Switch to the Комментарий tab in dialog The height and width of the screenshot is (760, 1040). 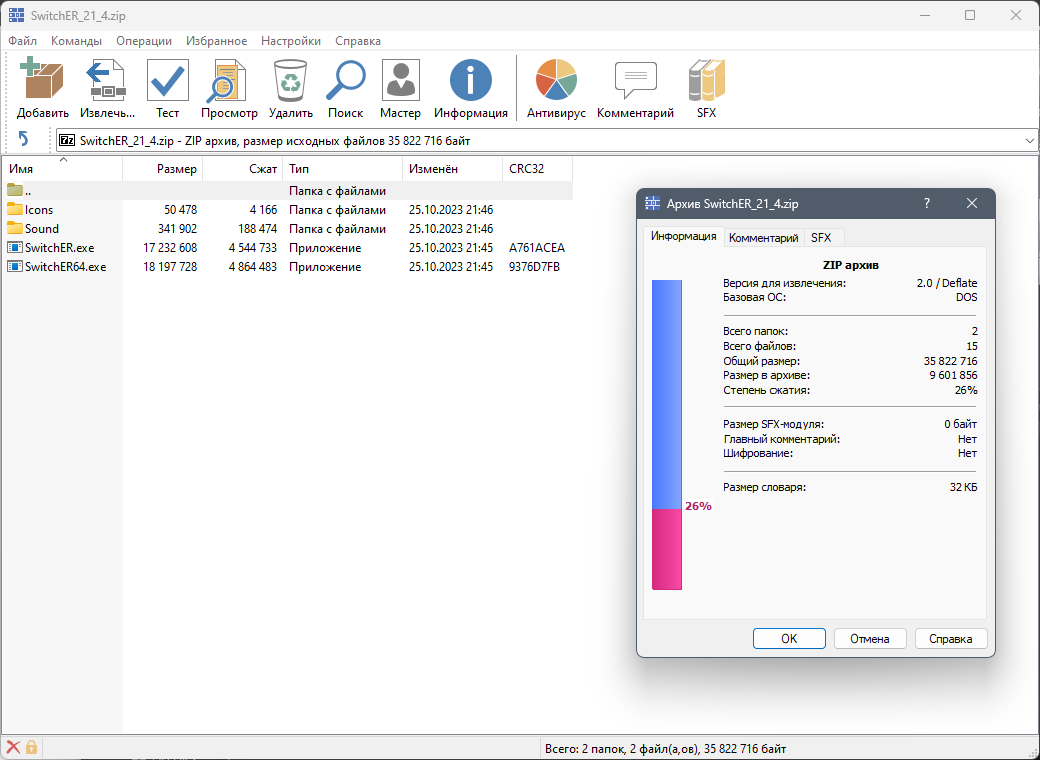pos(763,238)
